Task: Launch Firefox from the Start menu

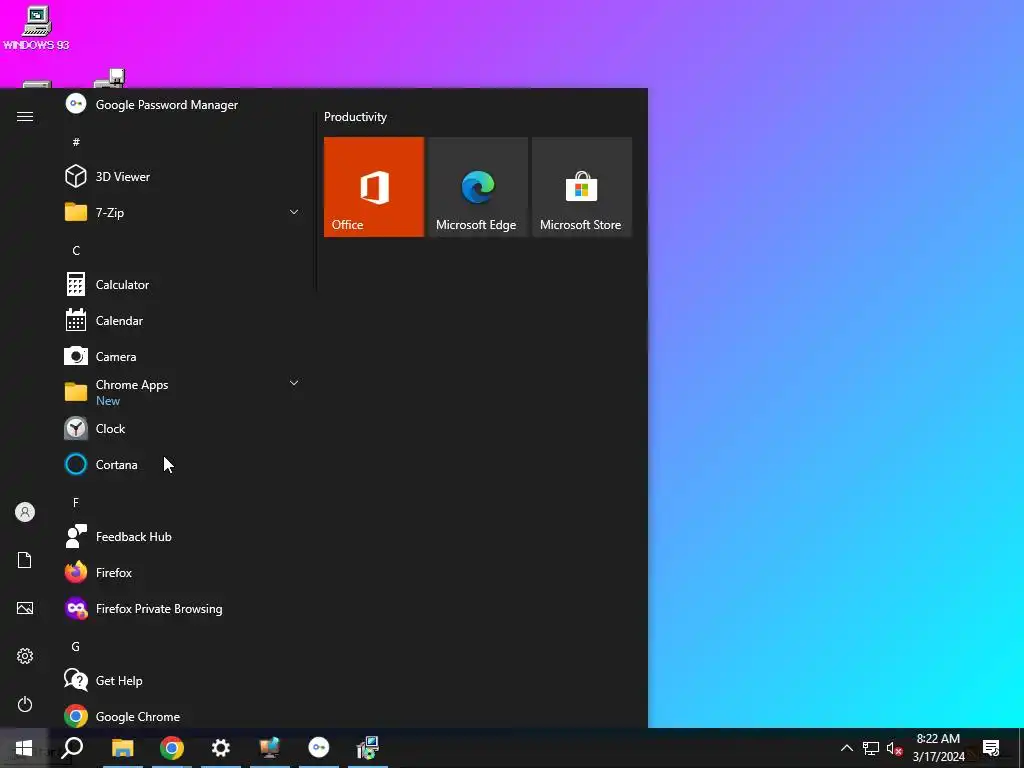Action: [183, 573]
